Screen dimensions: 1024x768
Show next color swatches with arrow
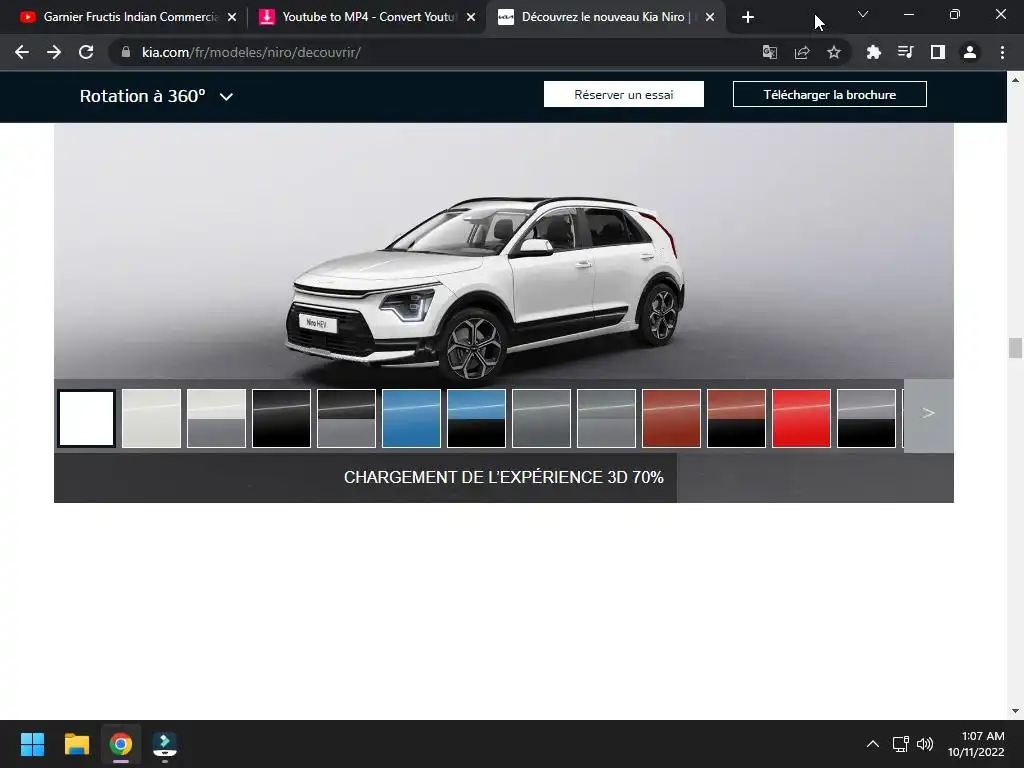(929, 415)
